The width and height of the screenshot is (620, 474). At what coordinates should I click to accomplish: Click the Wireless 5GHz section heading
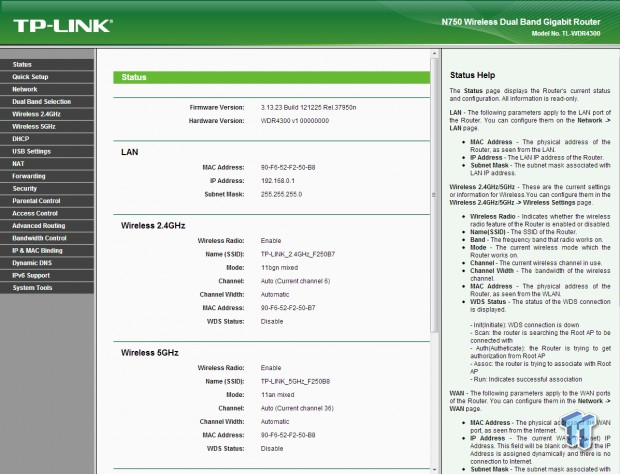click(149, 353)
